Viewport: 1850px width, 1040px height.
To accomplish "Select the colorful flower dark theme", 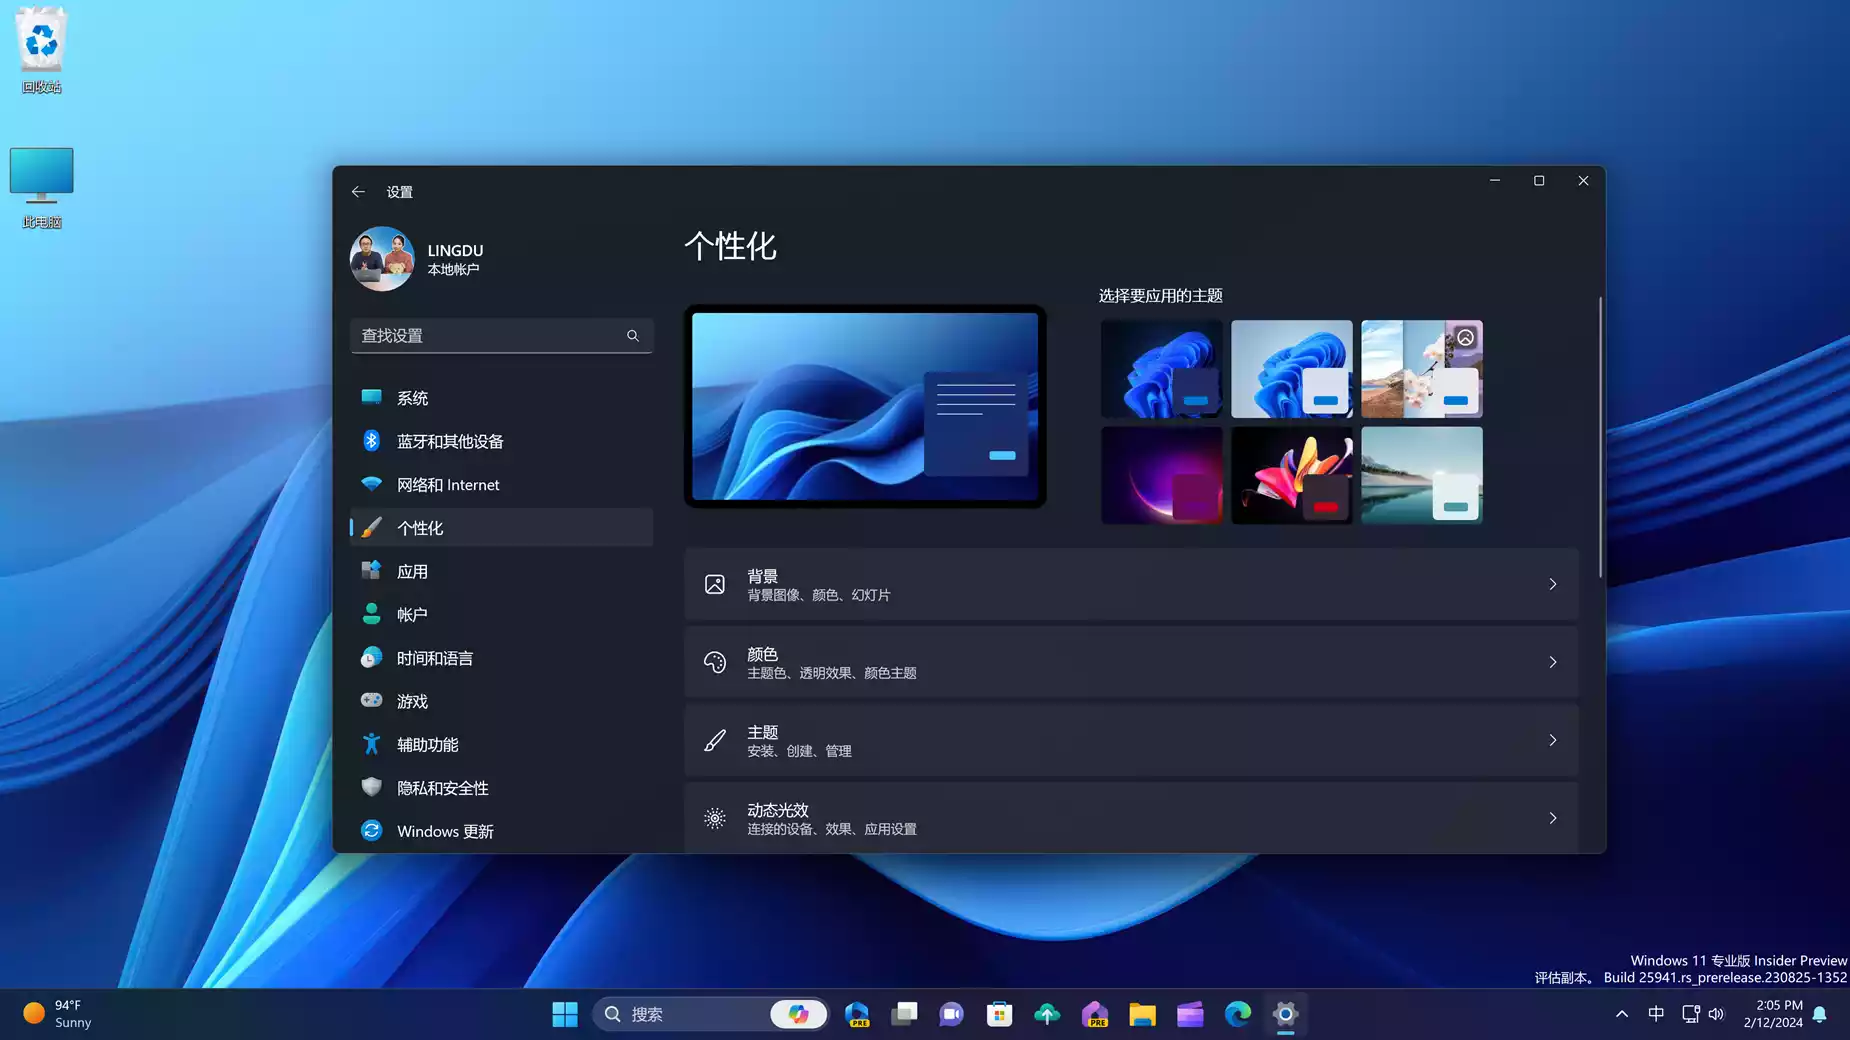I will click(x=1291, y=475).
